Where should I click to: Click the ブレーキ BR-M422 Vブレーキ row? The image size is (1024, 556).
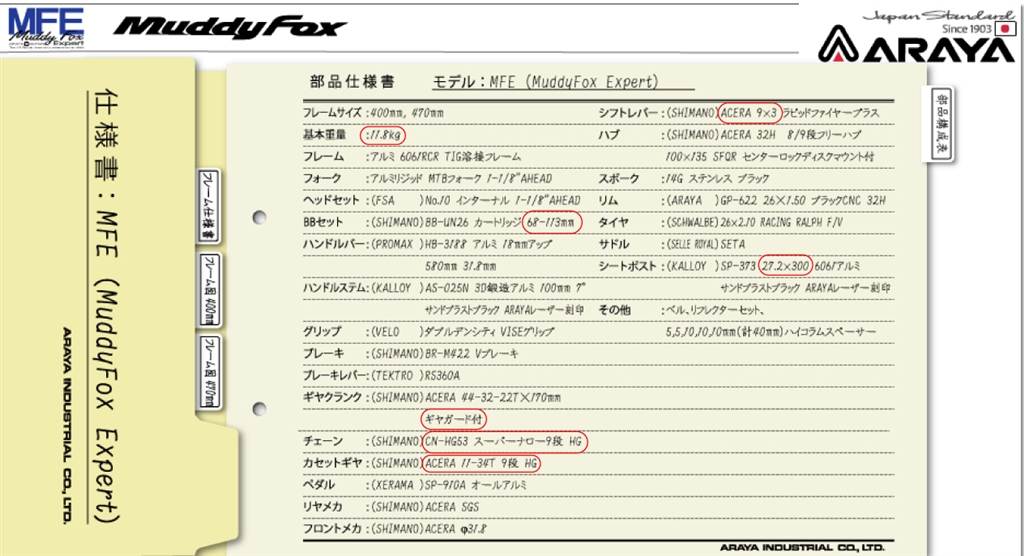point(410,353)
